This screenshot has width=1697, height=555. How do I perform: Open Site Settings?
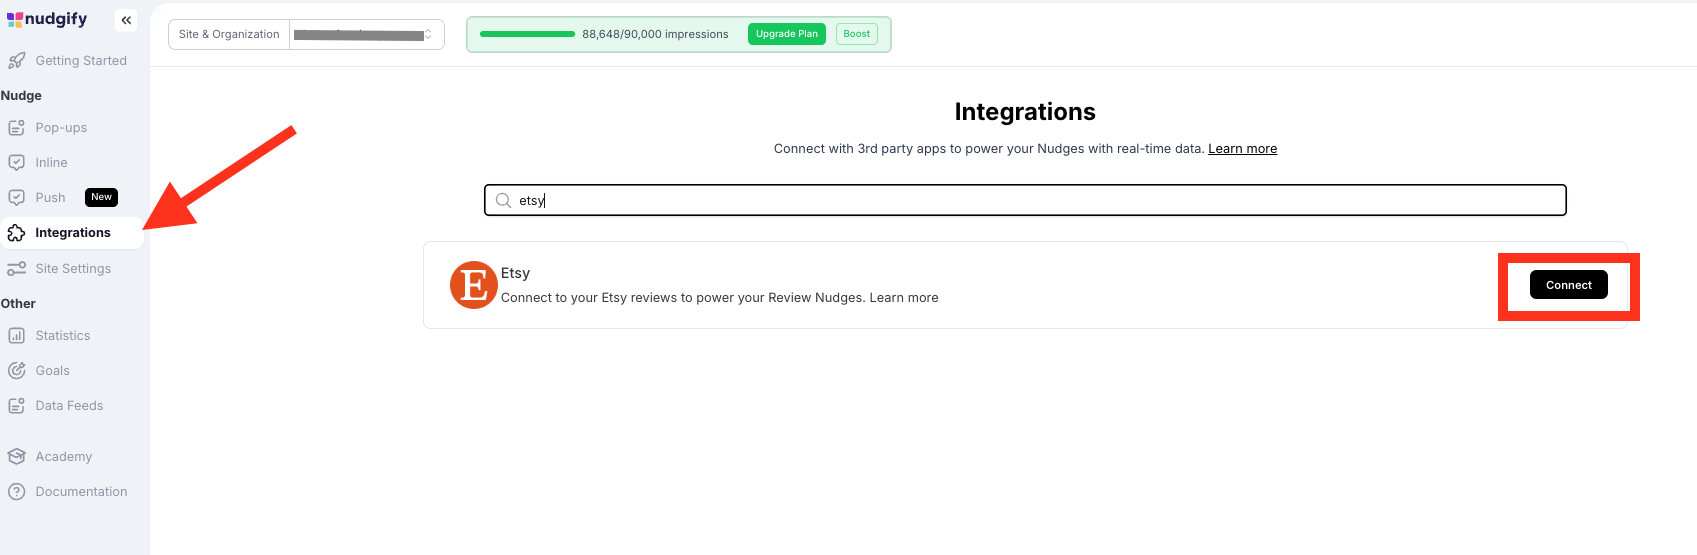72,269
